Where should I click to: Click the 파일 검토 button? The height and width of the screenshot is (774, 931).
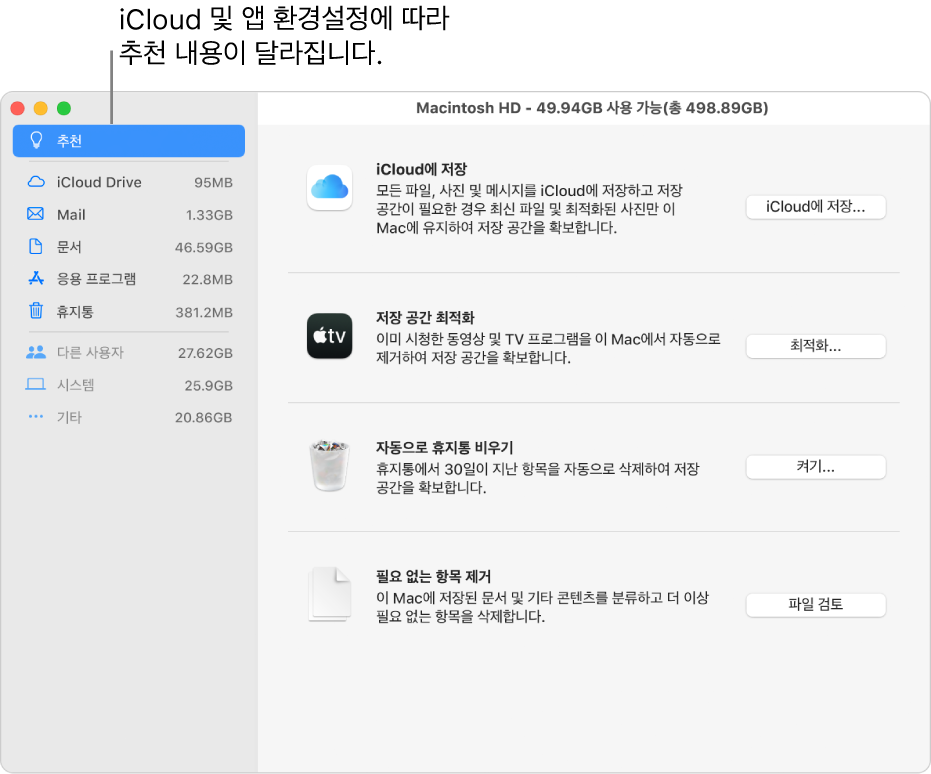815,605
